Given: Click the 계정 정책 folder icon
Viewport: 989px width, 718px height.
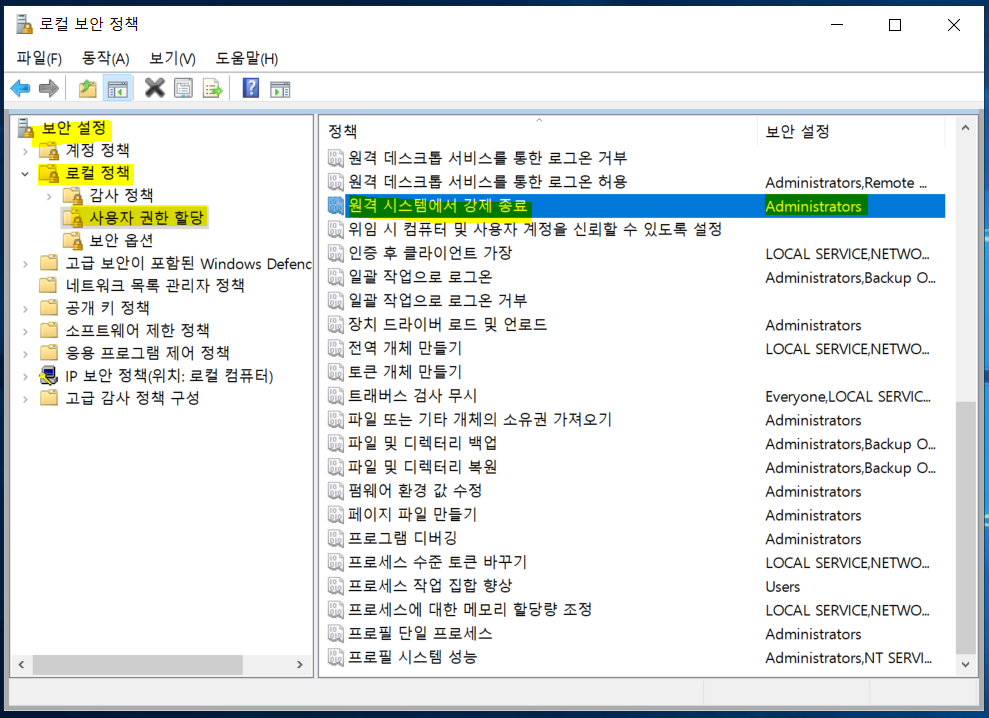Looking at the screenshot, I should tap(49, 151).
